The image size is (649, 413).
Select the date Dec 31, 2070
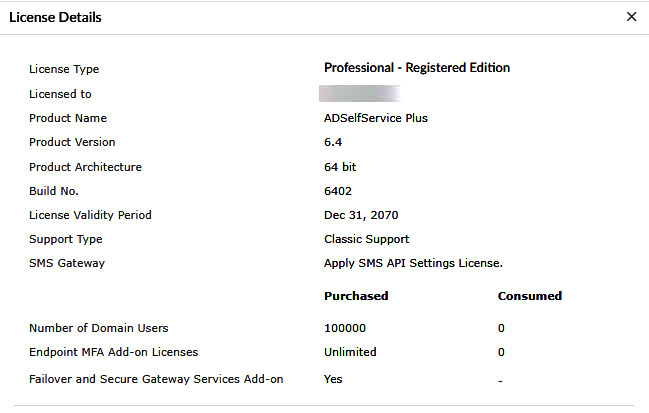pyautogui.click(x=361, y=215)
